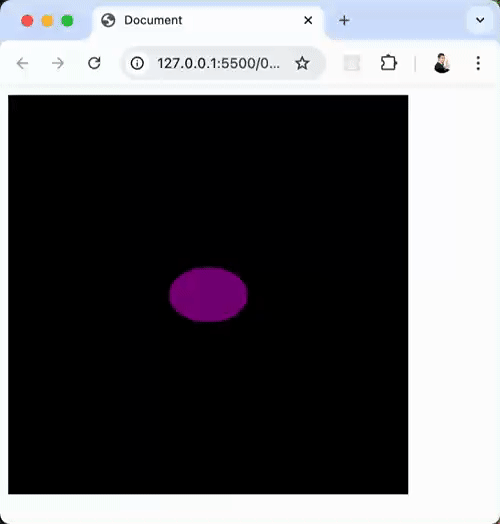Viewport: 500px width, 524px height.
Task: Click the green fullscreen window button
Action: pyautogui.click(x=67, y=21)
